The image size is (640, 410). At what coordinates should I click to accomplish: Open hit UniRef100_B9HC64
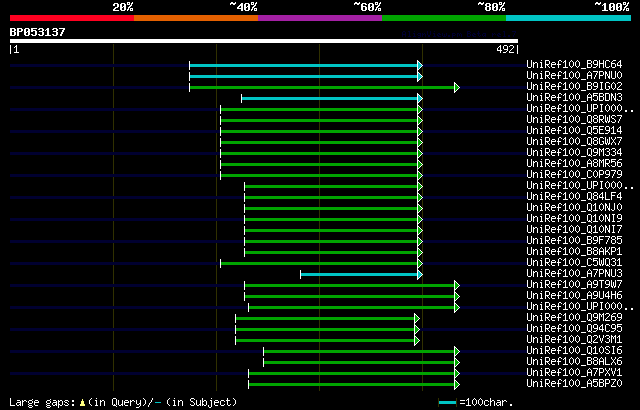click(x=574, y=64)
